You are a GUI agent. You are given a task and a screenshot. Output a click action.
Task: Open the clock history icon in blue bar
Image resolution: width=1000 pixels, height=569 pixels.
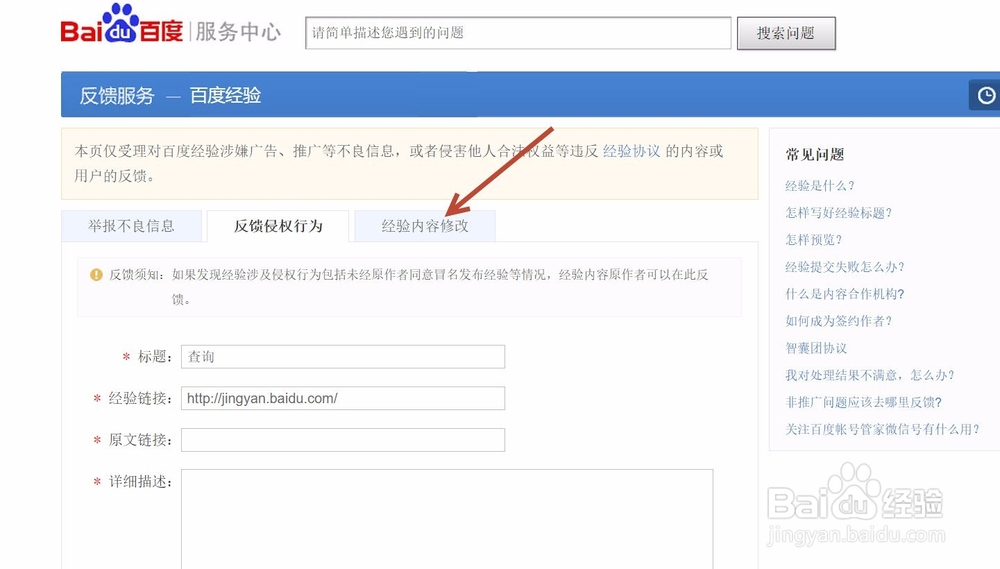(x=986, y=95)
